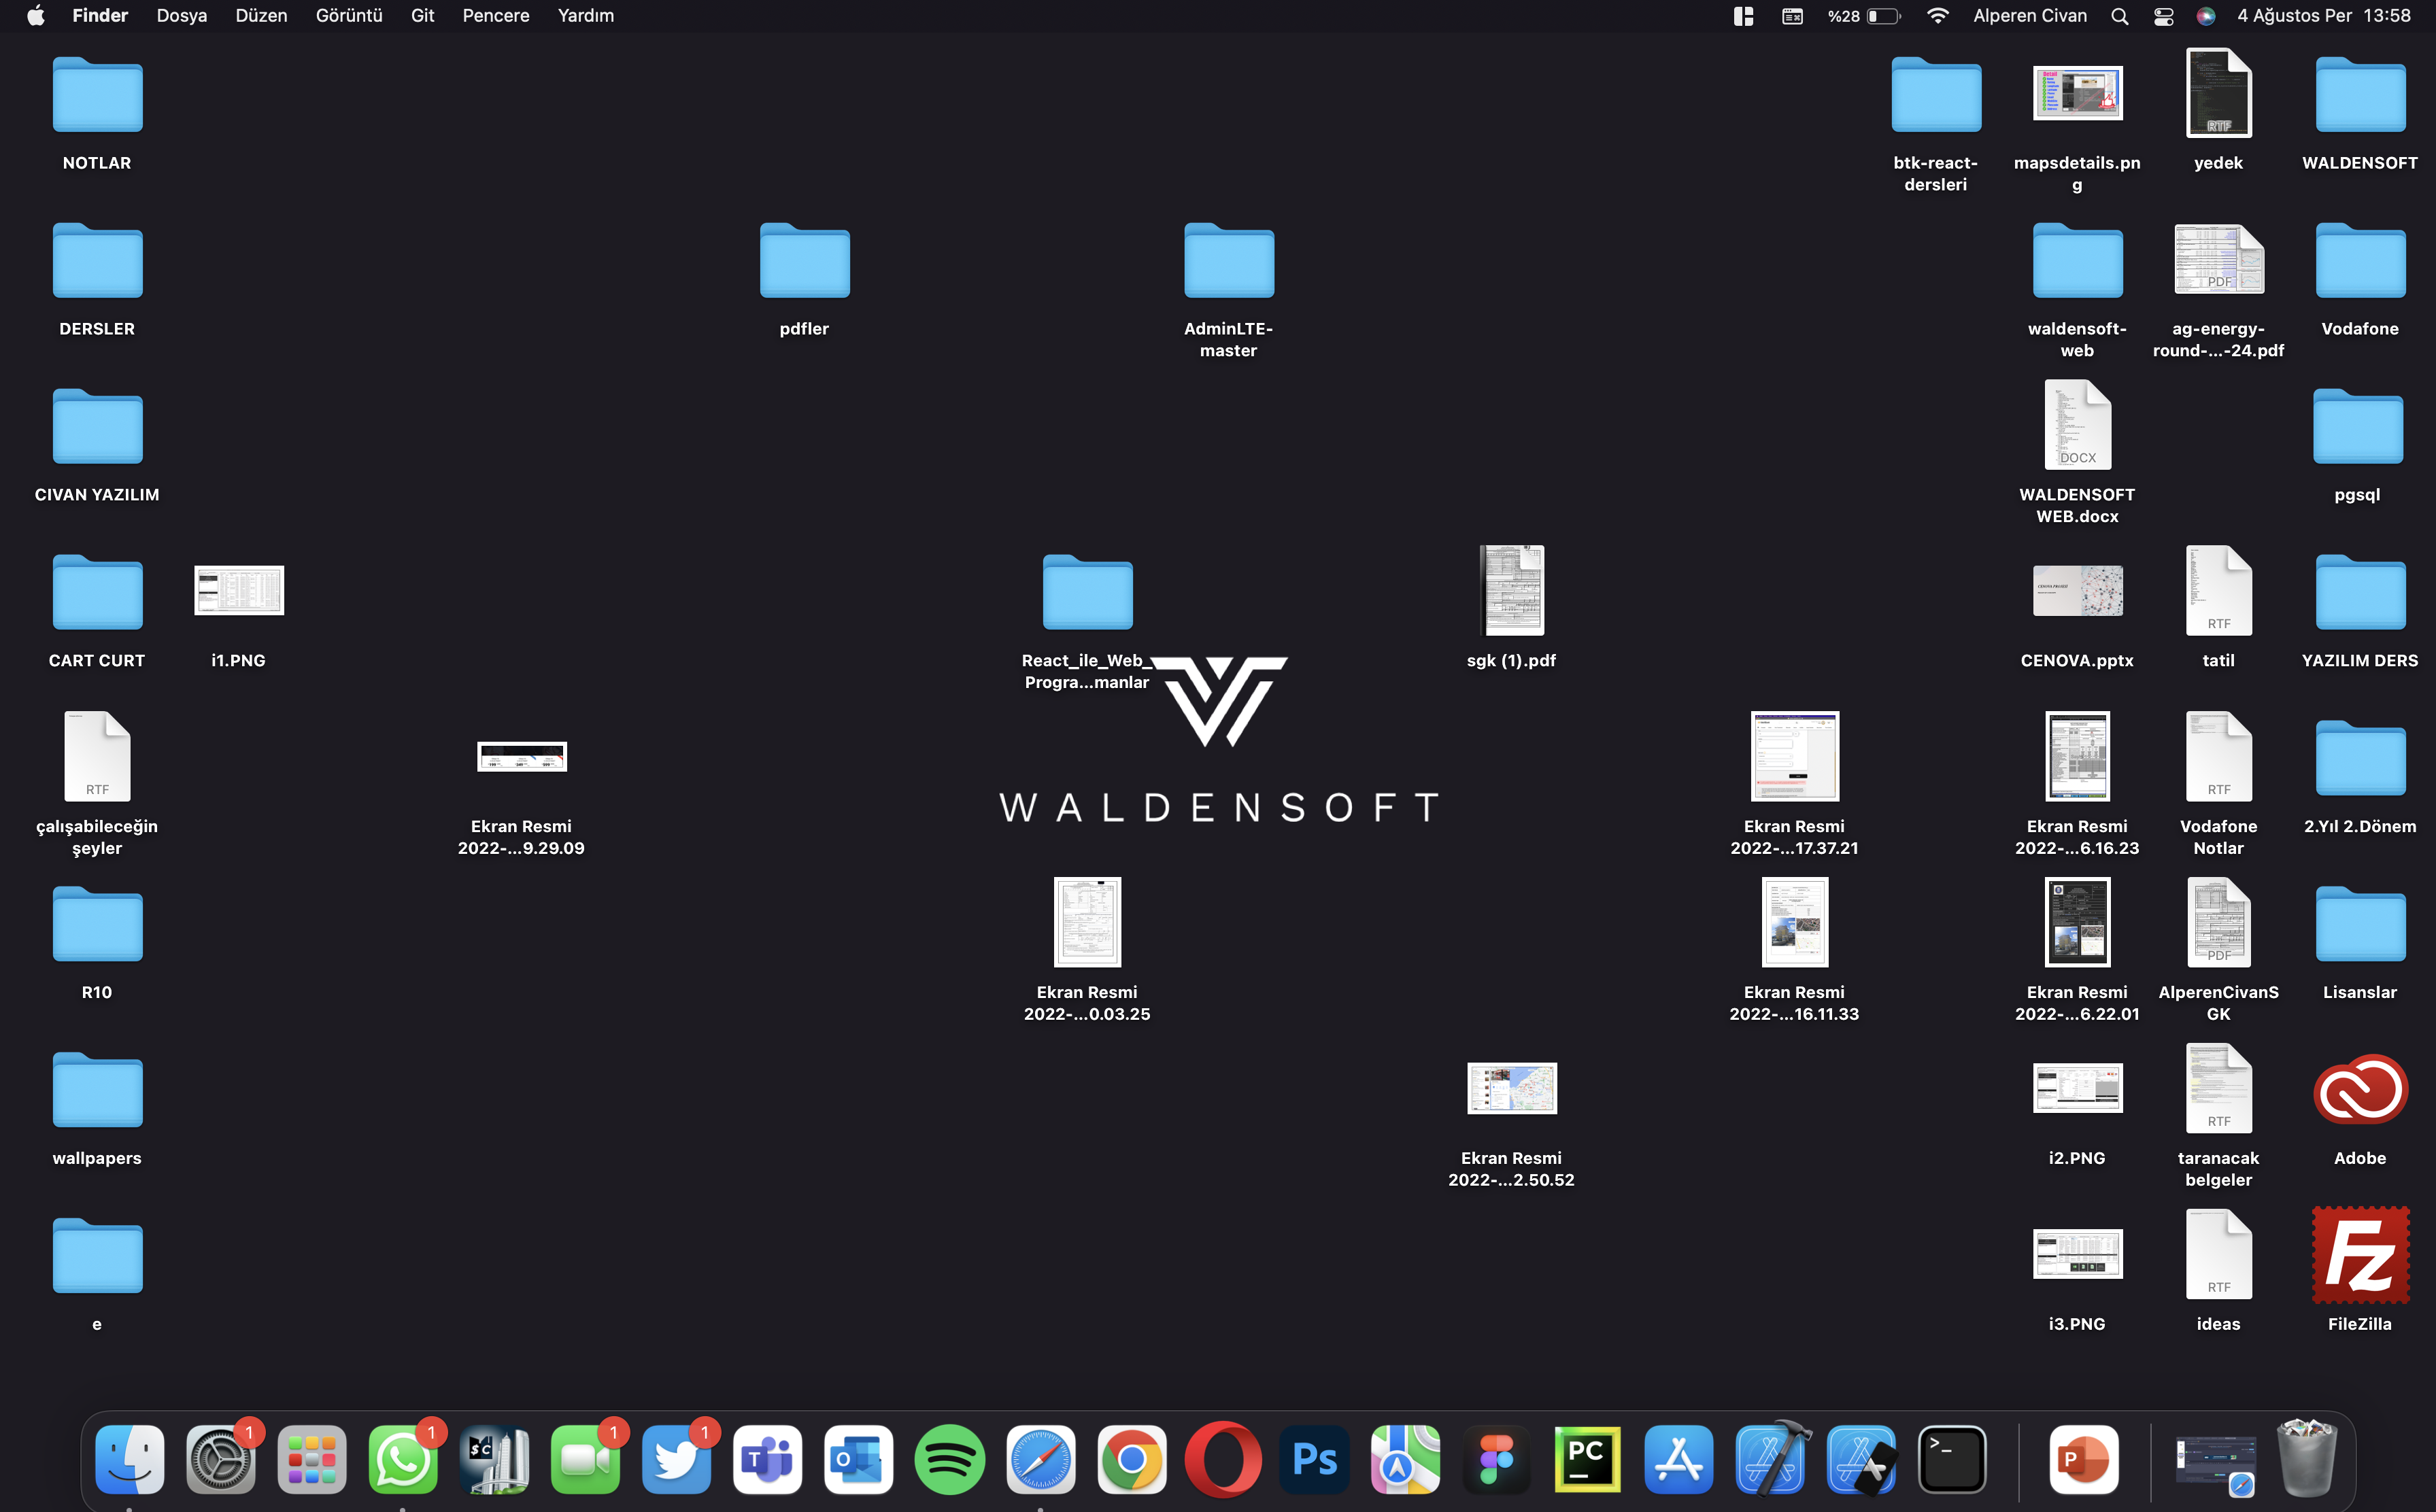Open Safari from the Dock

[1040, 1459]
